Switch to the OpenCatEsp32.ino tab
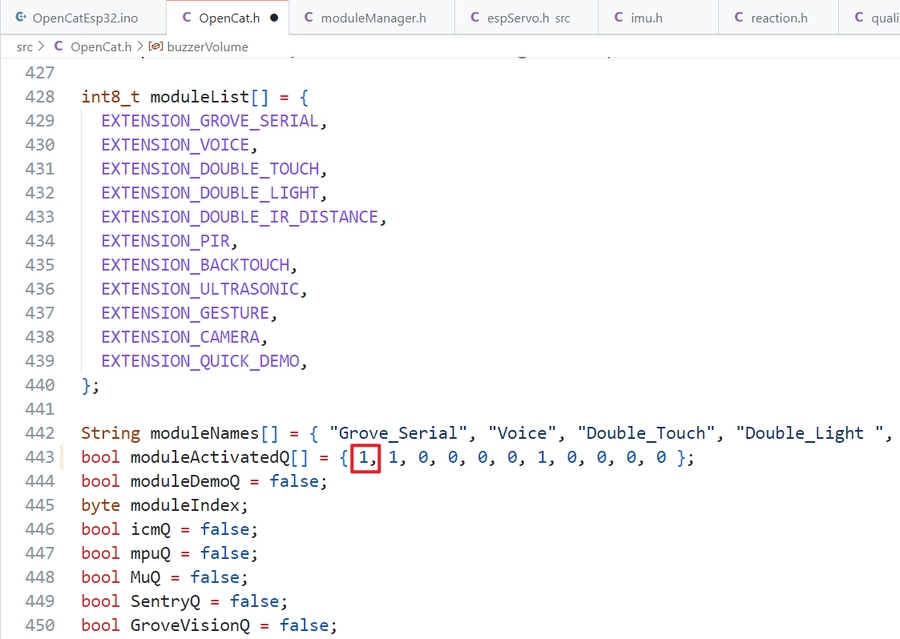 (x=85, y=18)
